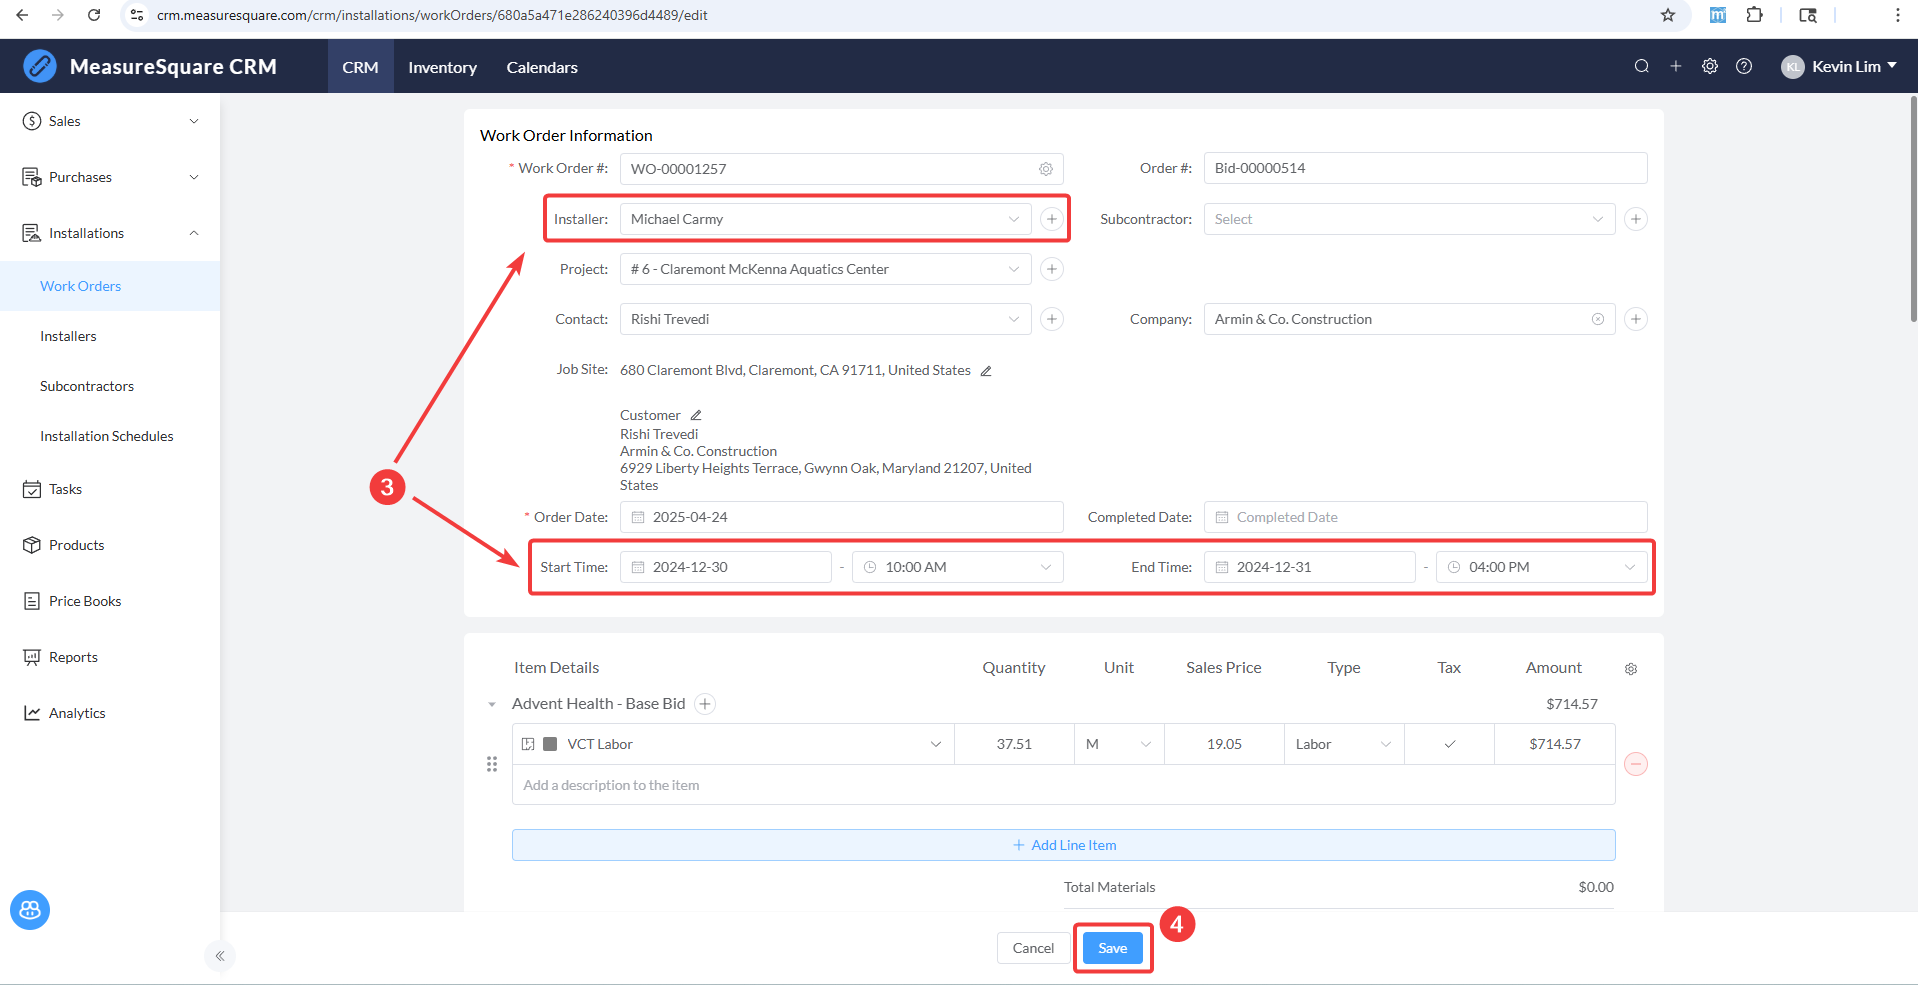1918x985 pixels.
Task: Bookmark this page with the star icon
Action: point(1668,15)
